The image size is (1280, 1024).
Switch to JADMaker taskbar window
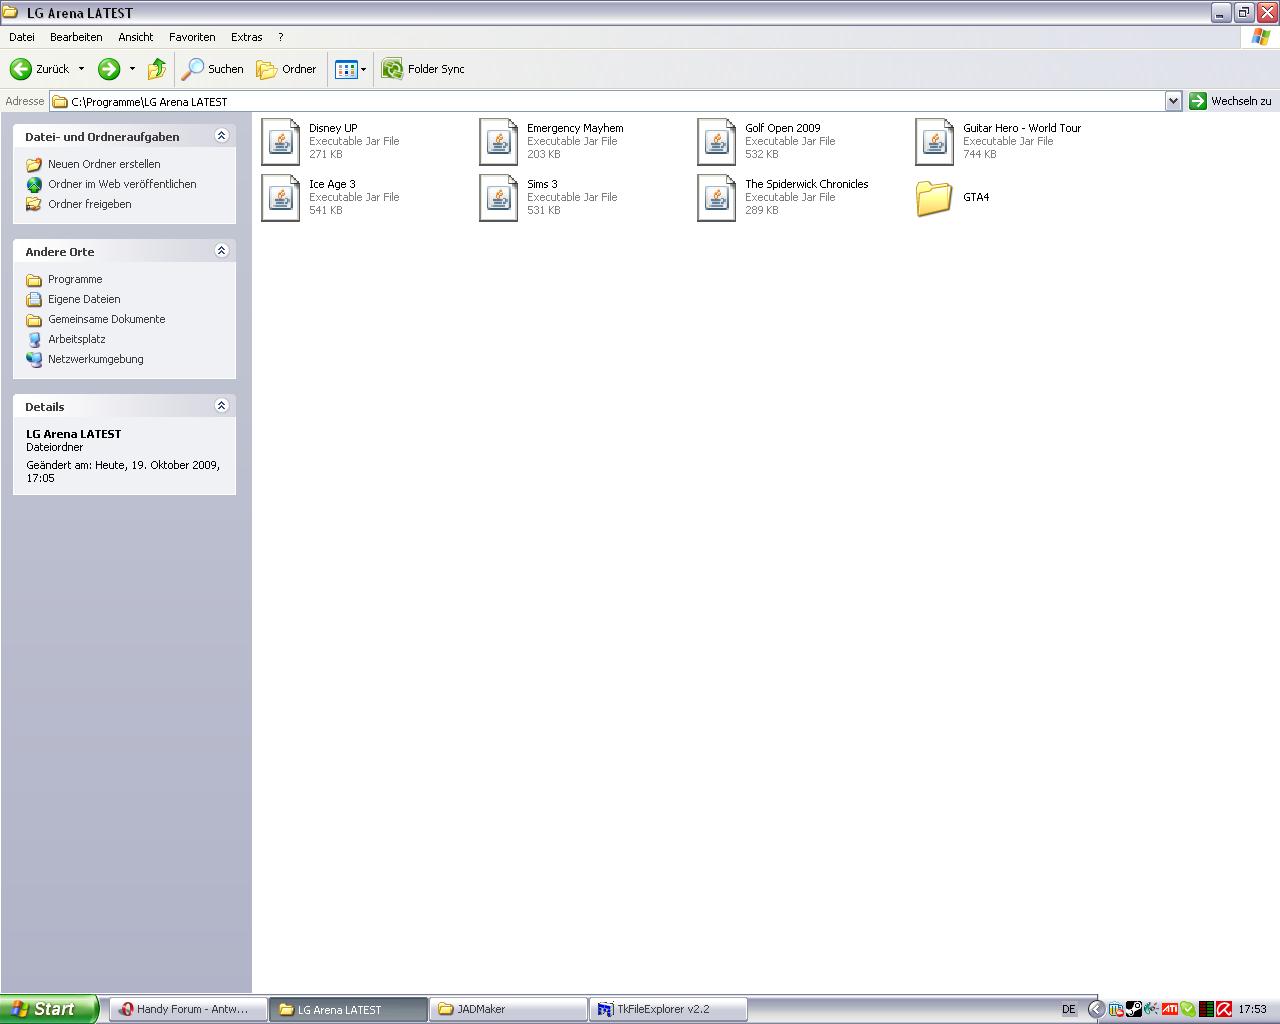[x=508, y=1009]
